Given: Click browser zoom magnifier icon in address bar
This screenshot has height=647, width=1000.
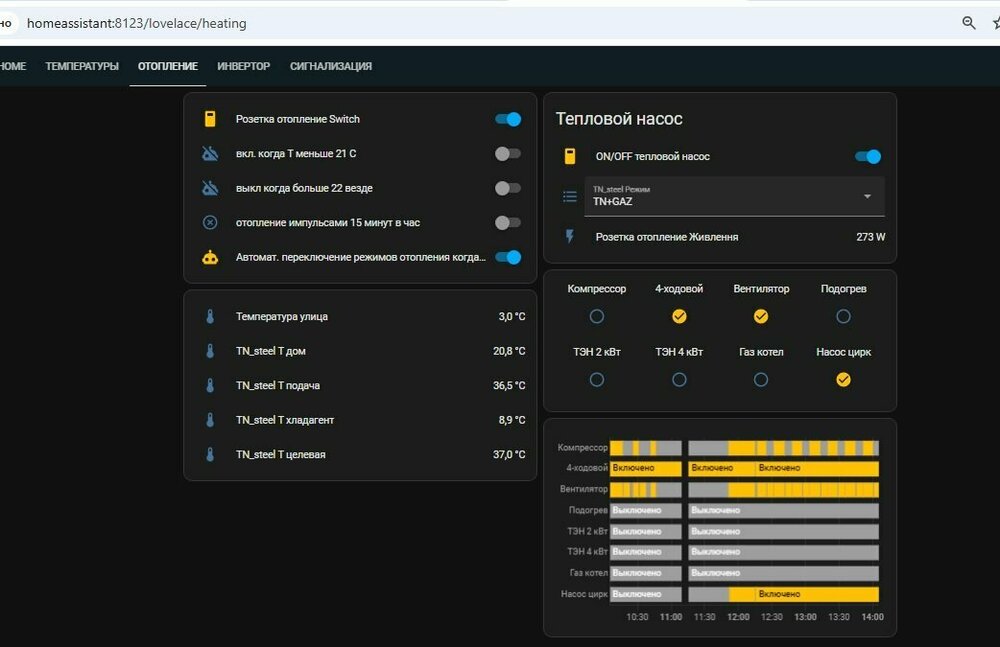Looking at the screenshot, I should 968,23.
